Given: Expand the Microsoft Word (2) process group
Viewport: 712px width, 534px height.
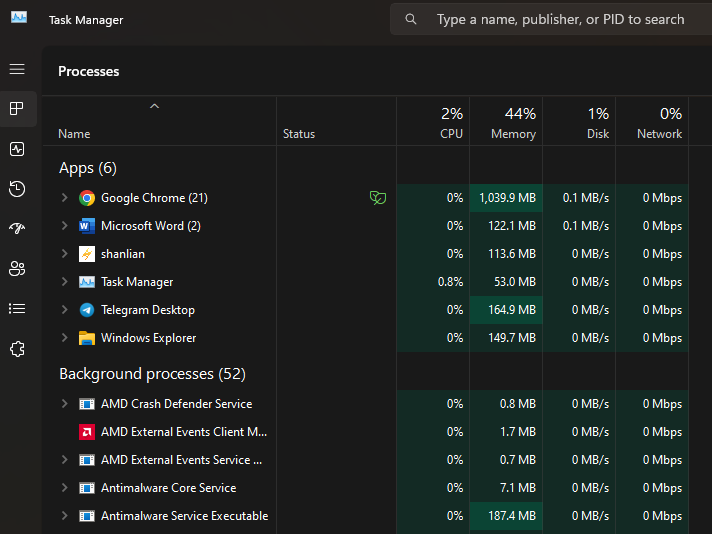Looking at the screenshot, I should point(64,226).
